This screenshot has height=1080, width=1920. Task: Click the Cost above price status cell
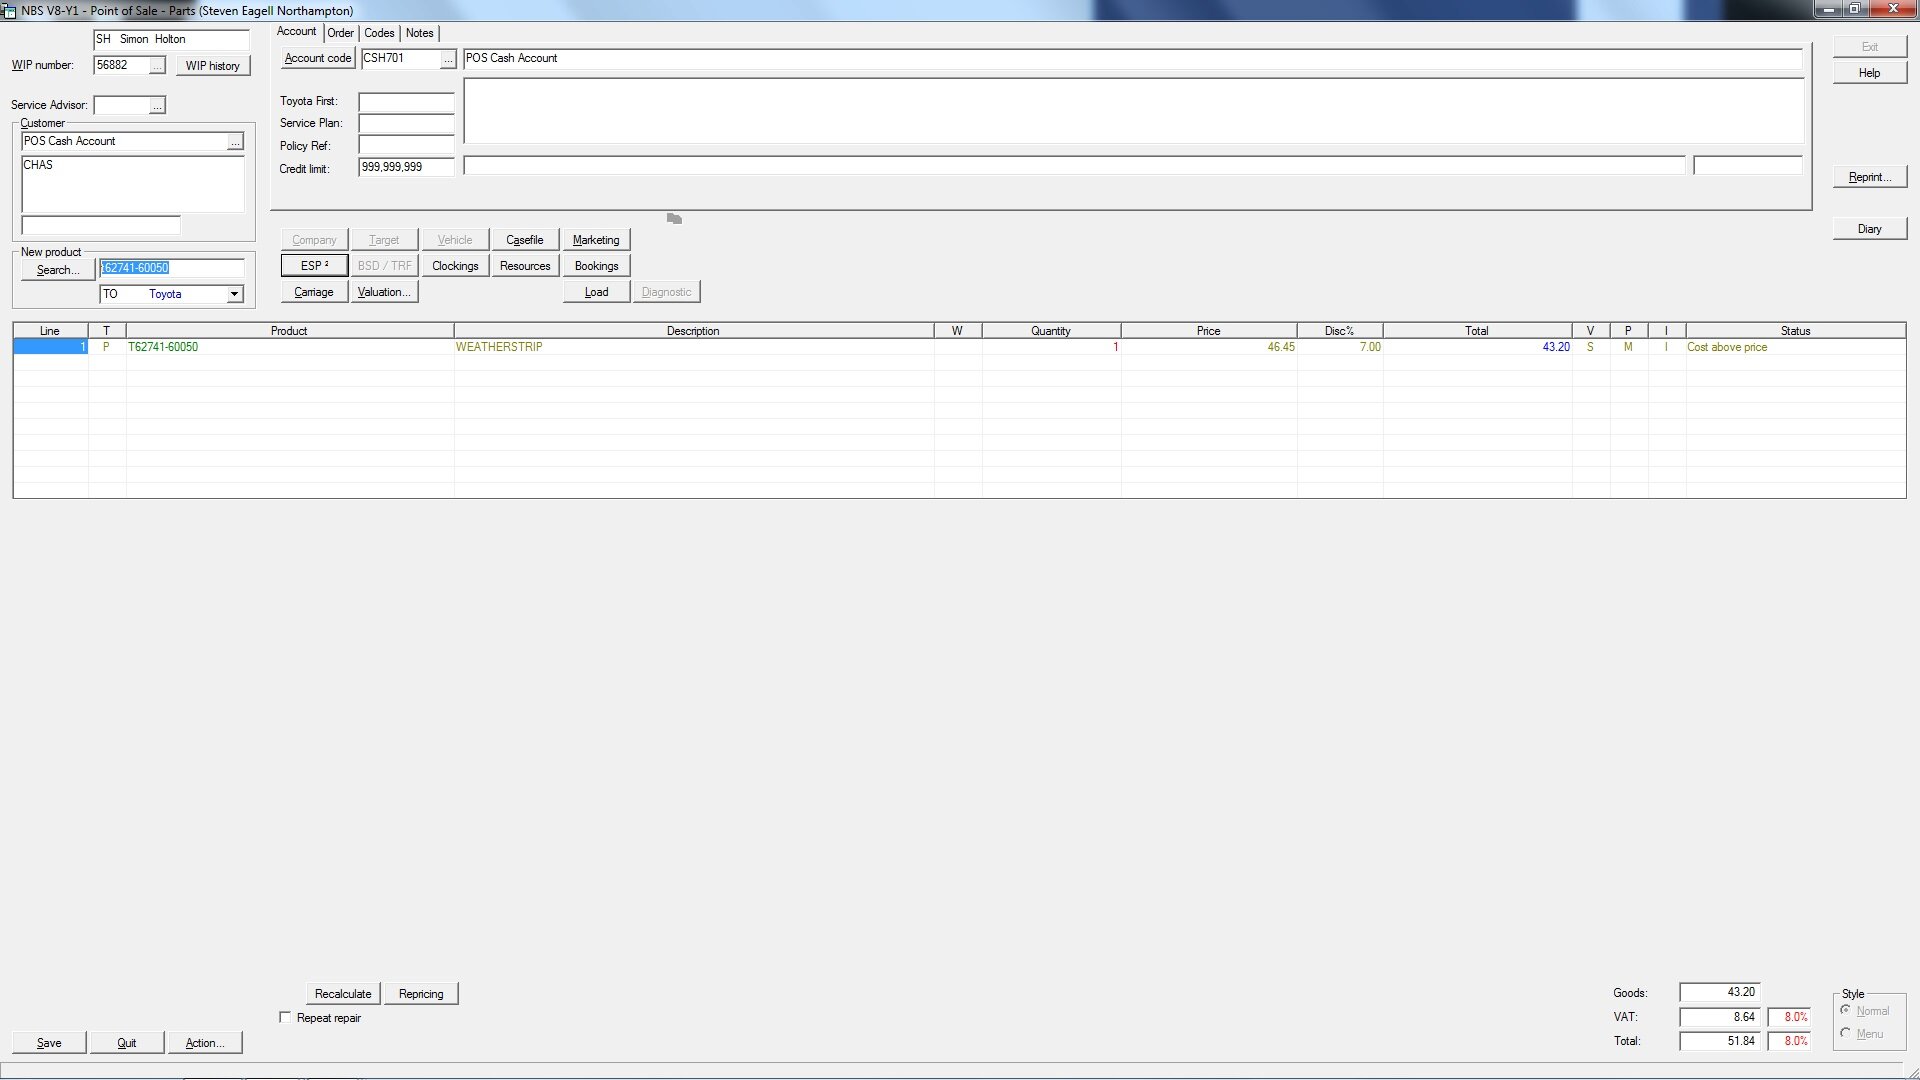(1796, 347)
